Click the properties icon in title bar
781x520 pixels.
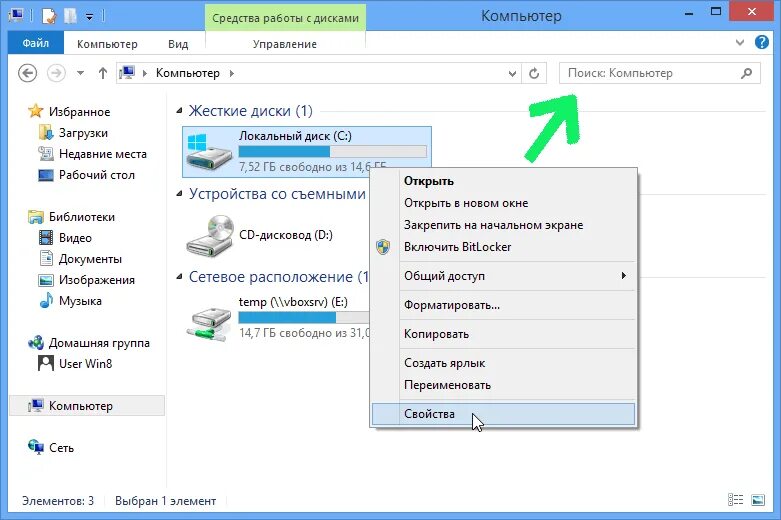pos(49,16)
